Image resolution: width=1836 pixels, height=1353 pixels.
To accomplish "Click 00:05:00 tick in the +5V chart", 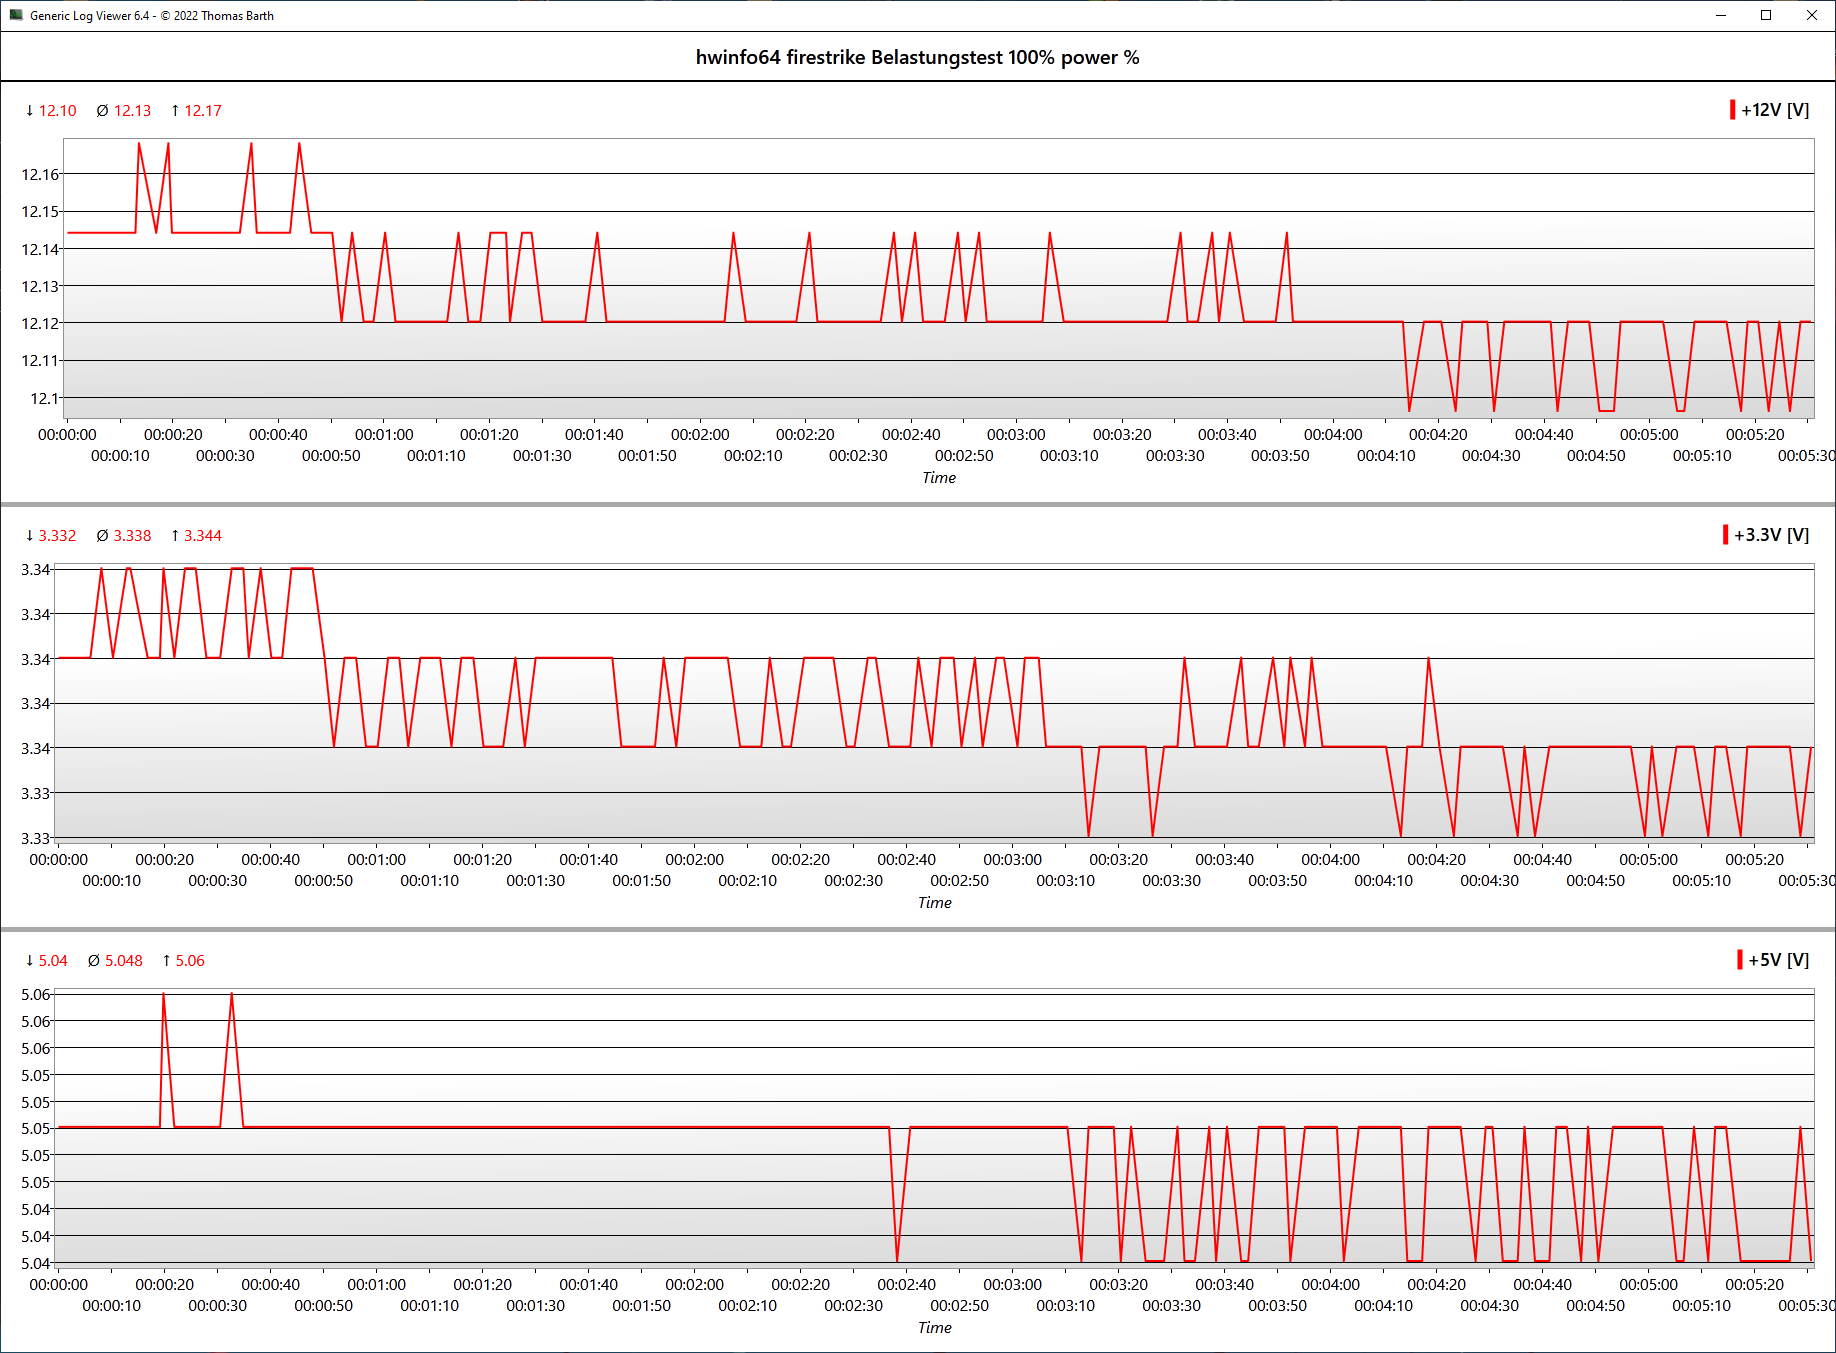I will (1649, 1285).
